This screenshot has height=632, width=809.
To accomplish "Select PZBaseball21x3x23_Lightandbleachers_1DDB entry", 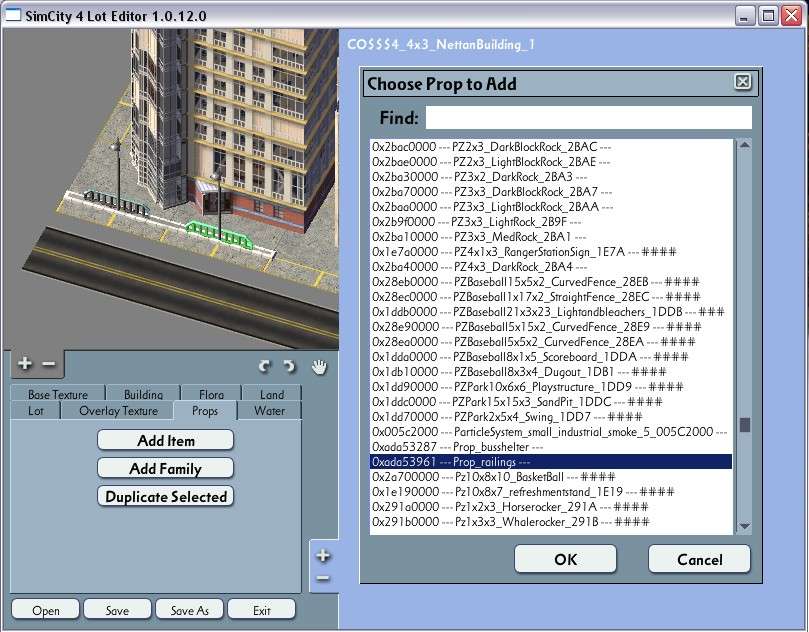I will pos(551,311).
